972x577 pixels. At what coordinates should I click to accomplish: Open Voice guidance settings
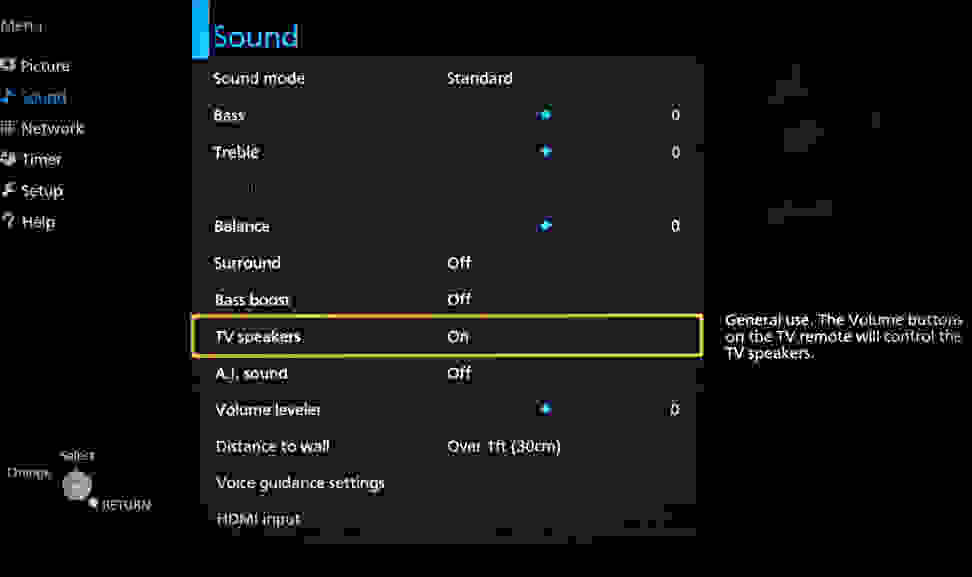coord(300,483)
